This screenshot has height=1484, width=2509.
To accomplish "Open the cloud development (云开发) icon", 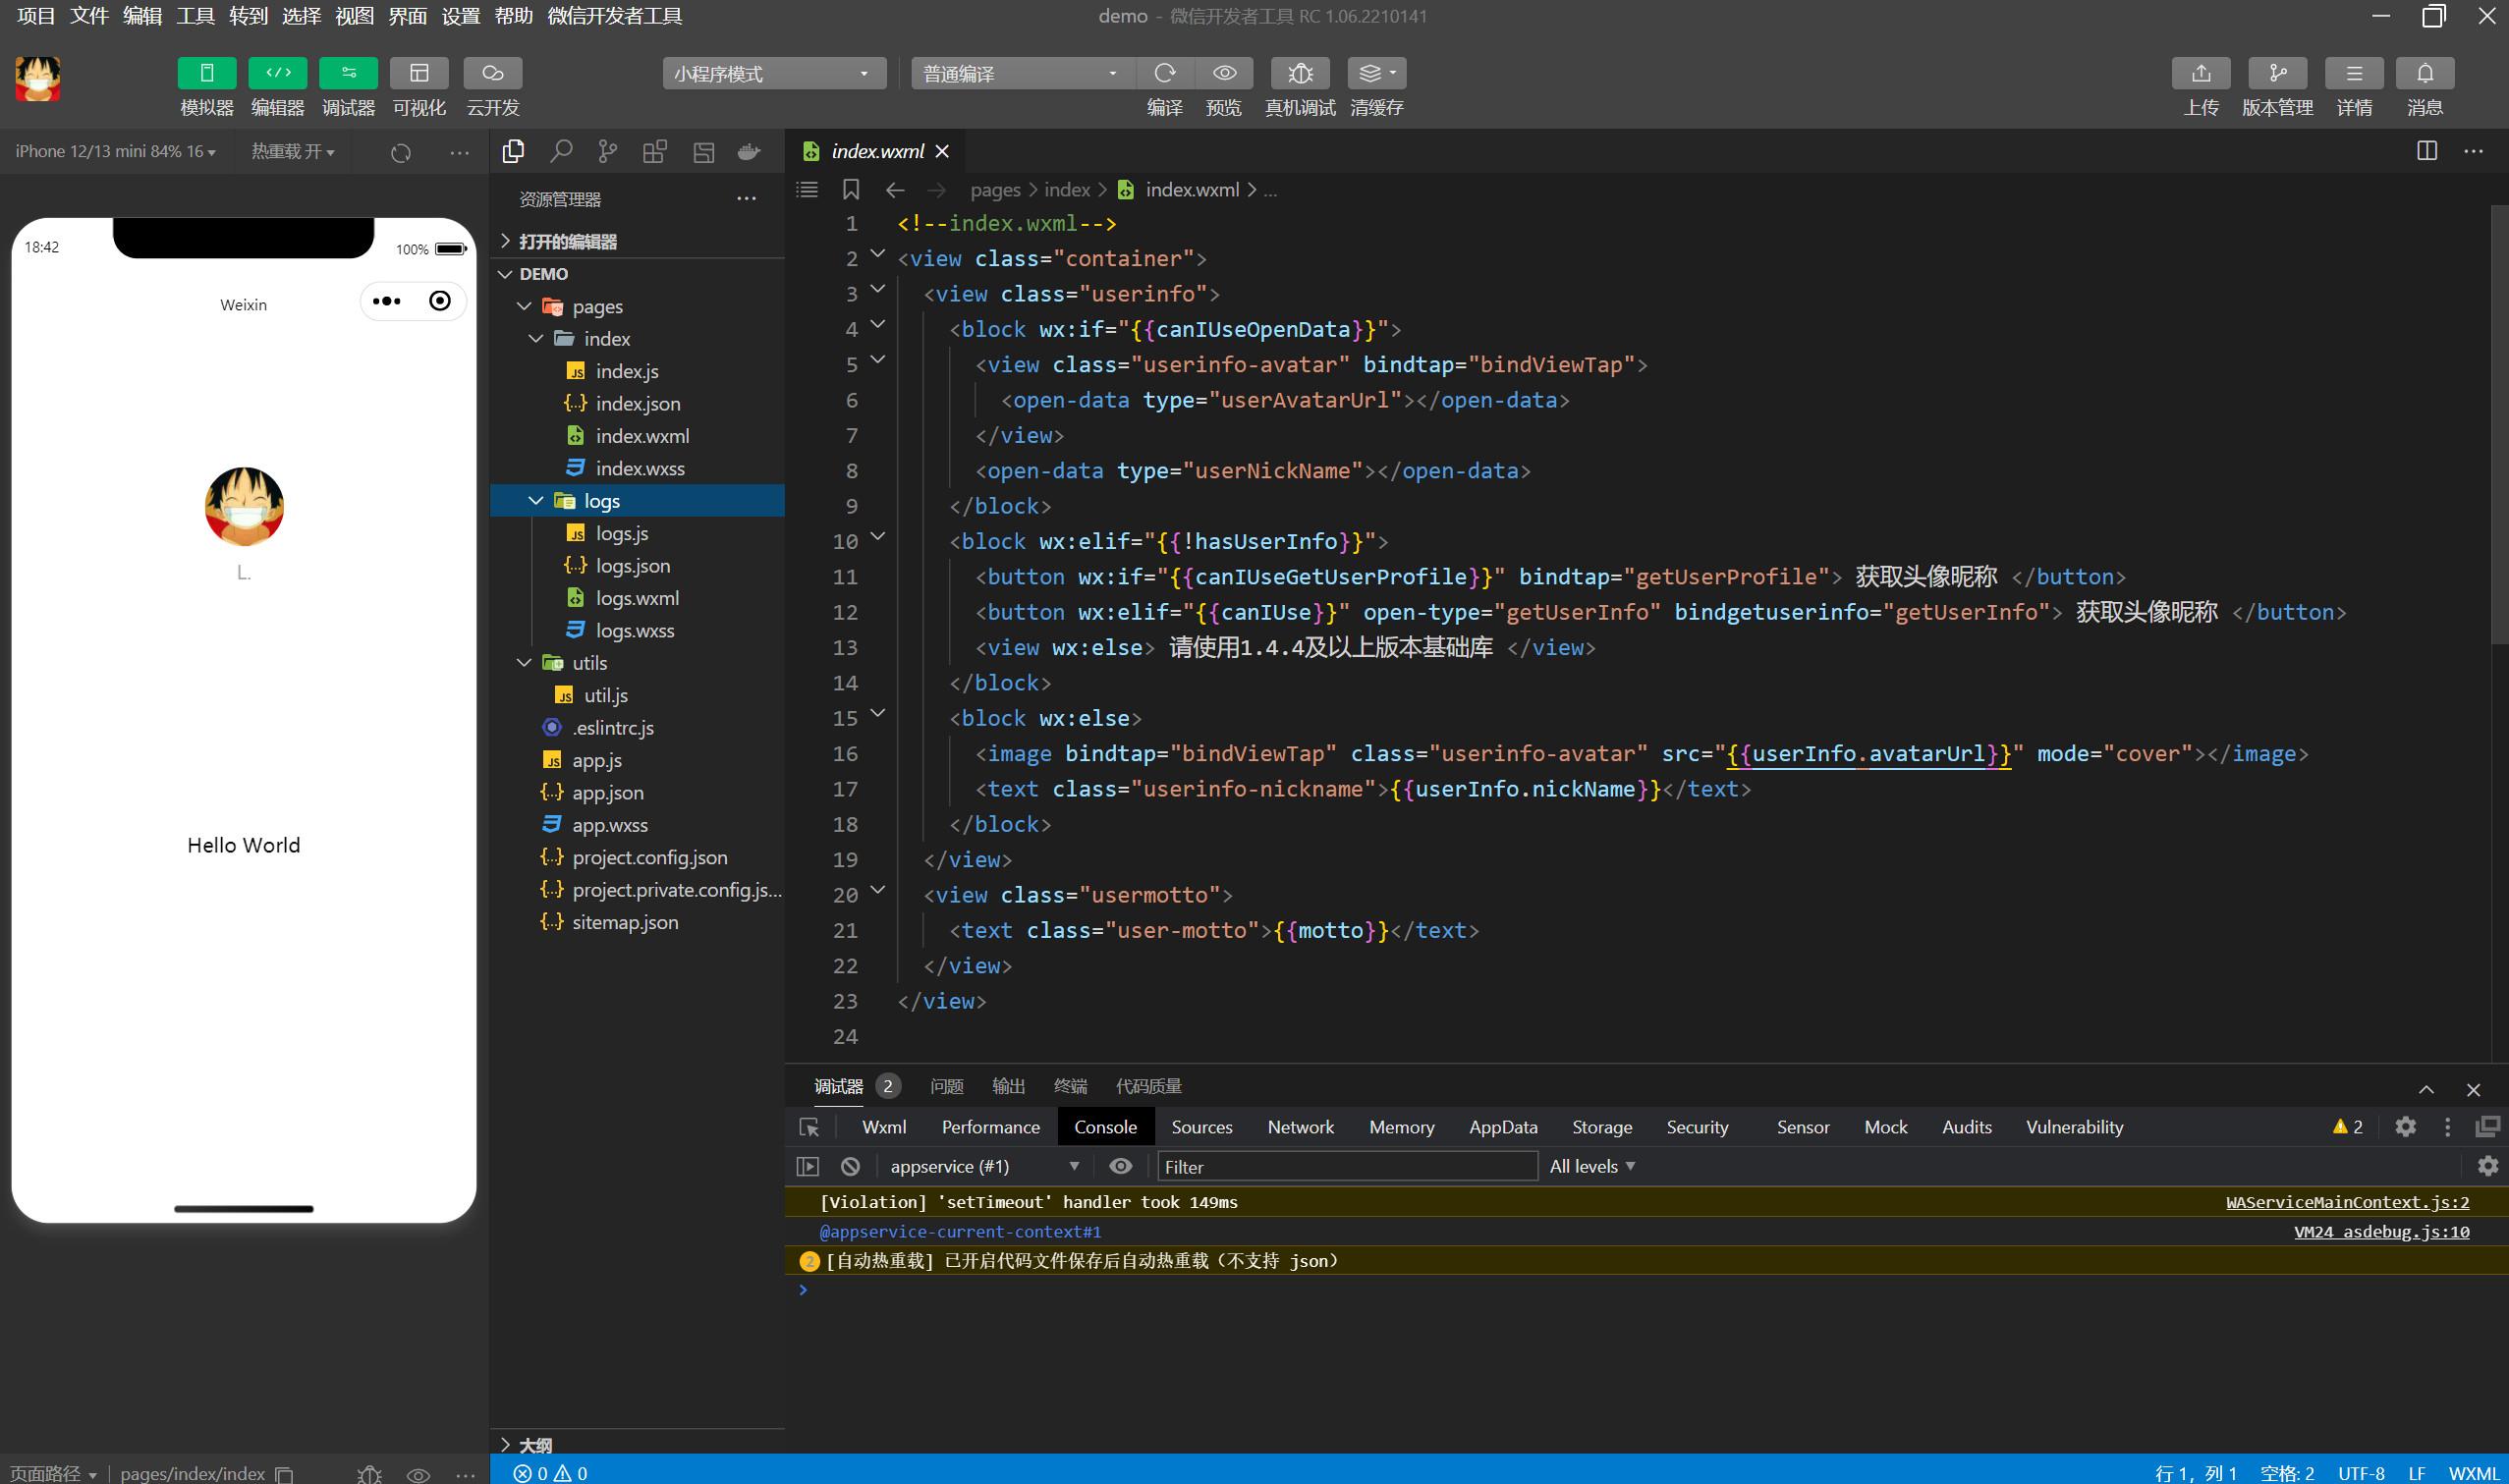I will coord(492,73).
